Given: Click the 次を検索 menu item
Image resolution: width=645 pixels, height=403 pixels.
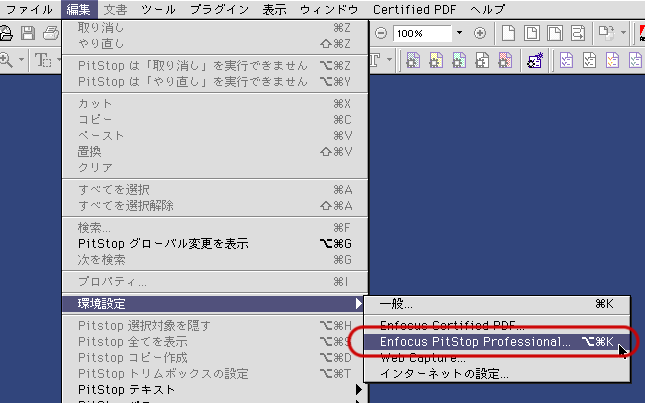Looking at the screenshot, I should pyautogui.click(x=215, y=260).
